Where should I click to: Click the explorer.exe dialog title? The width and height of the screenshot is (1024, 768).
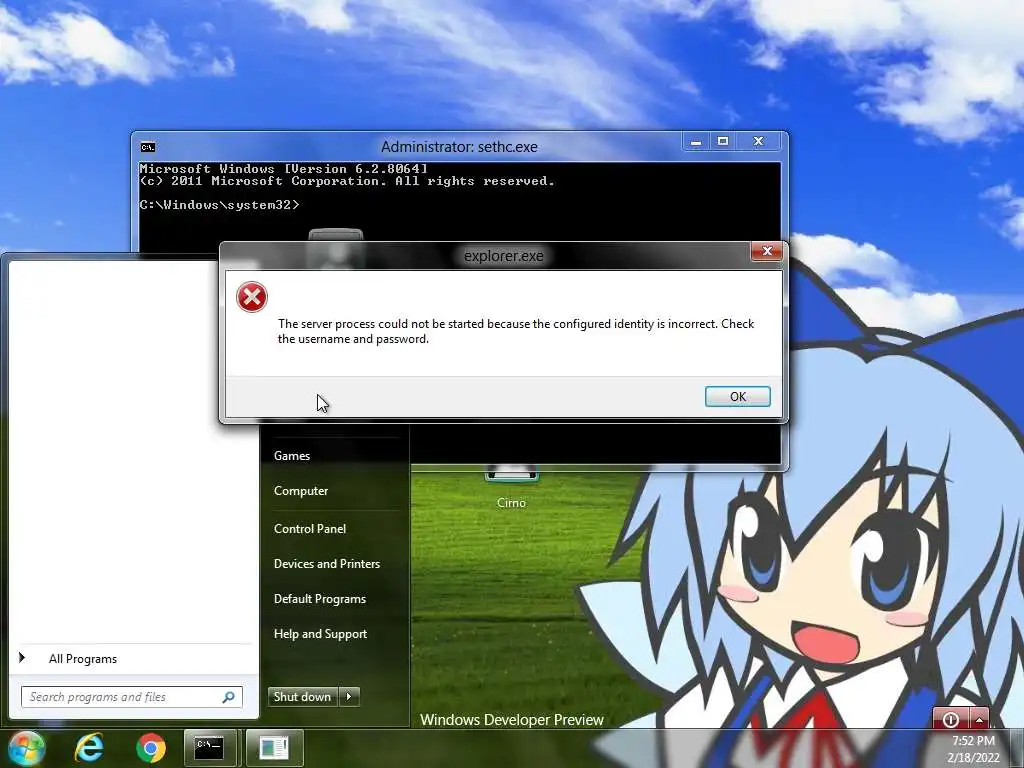click(x=504, y=255)
